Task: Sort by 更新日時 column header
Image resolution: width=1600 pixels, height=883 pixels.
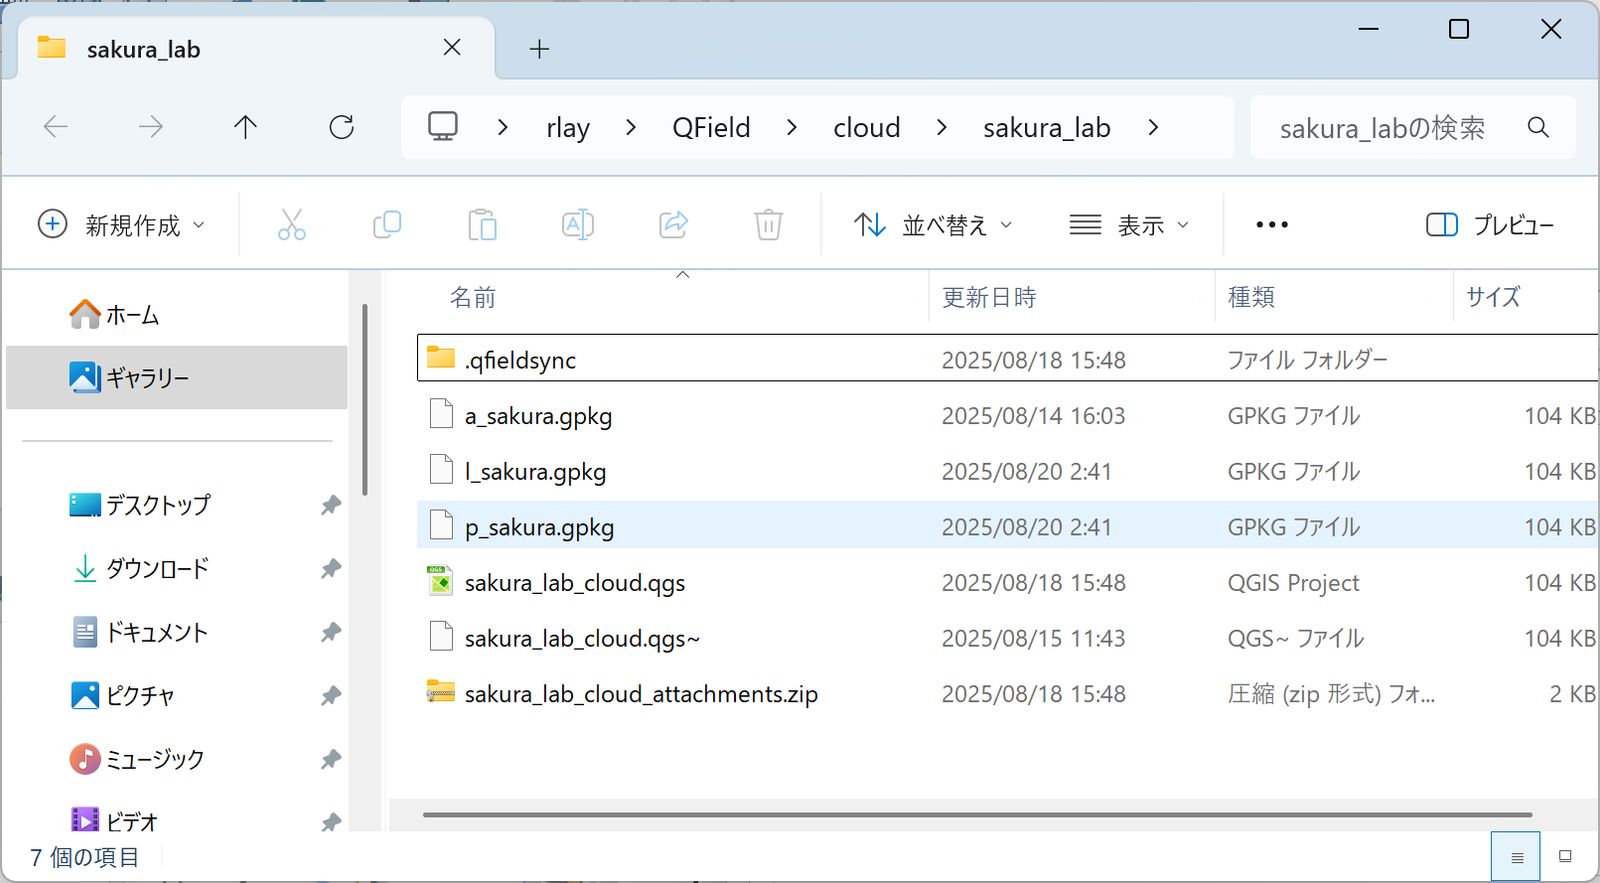Action: (989, 297)
